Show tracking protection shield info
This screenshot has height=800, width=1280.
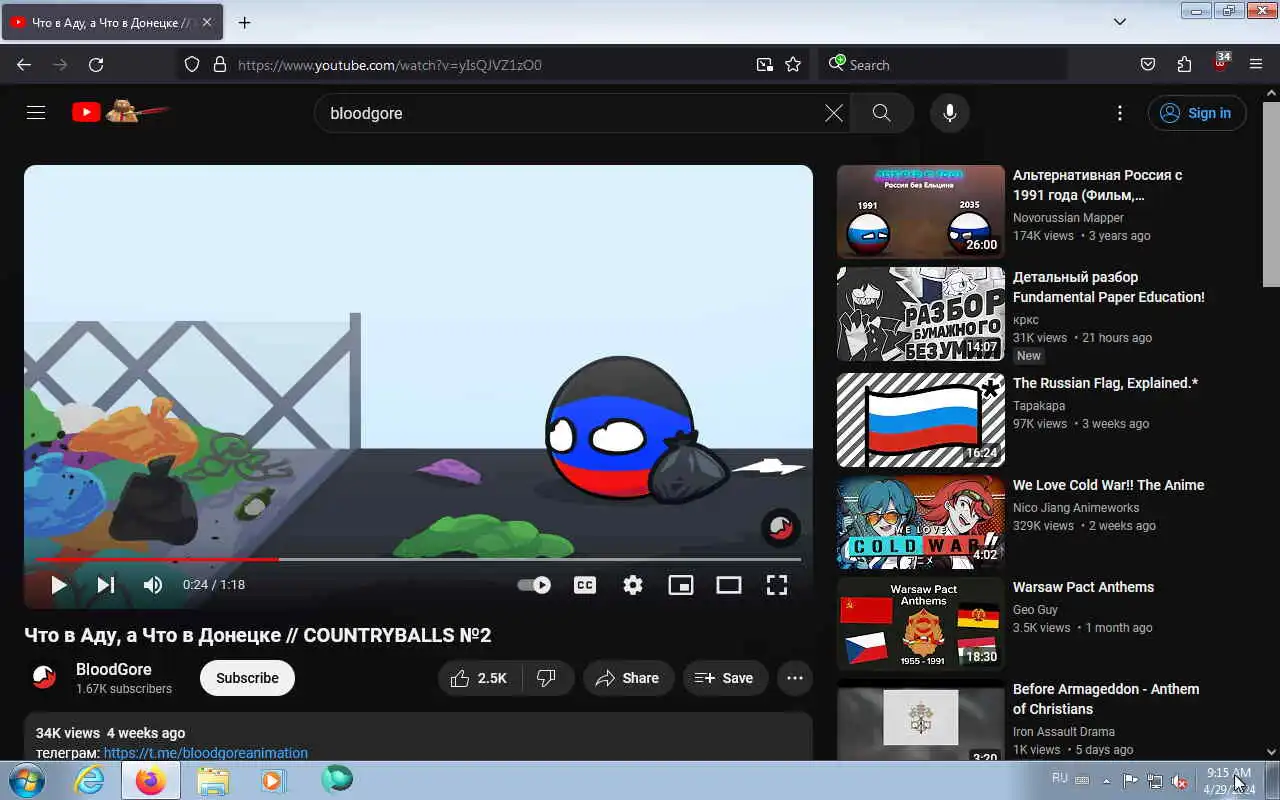[x=192, y=65]
